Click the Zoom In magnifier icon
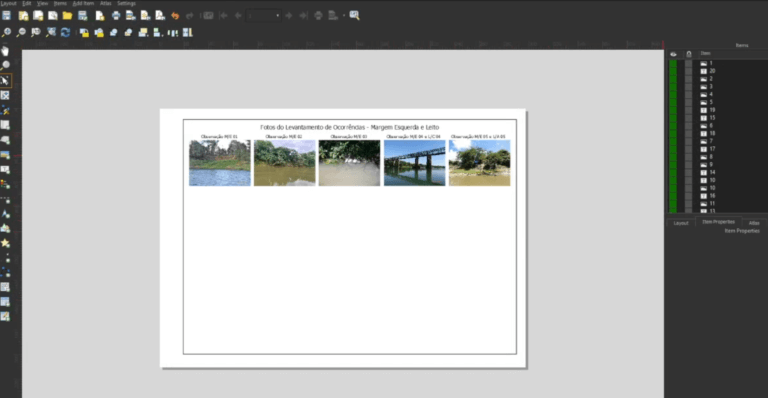The width and height of the screenshot is (768, 398). (x=6, y=32)
